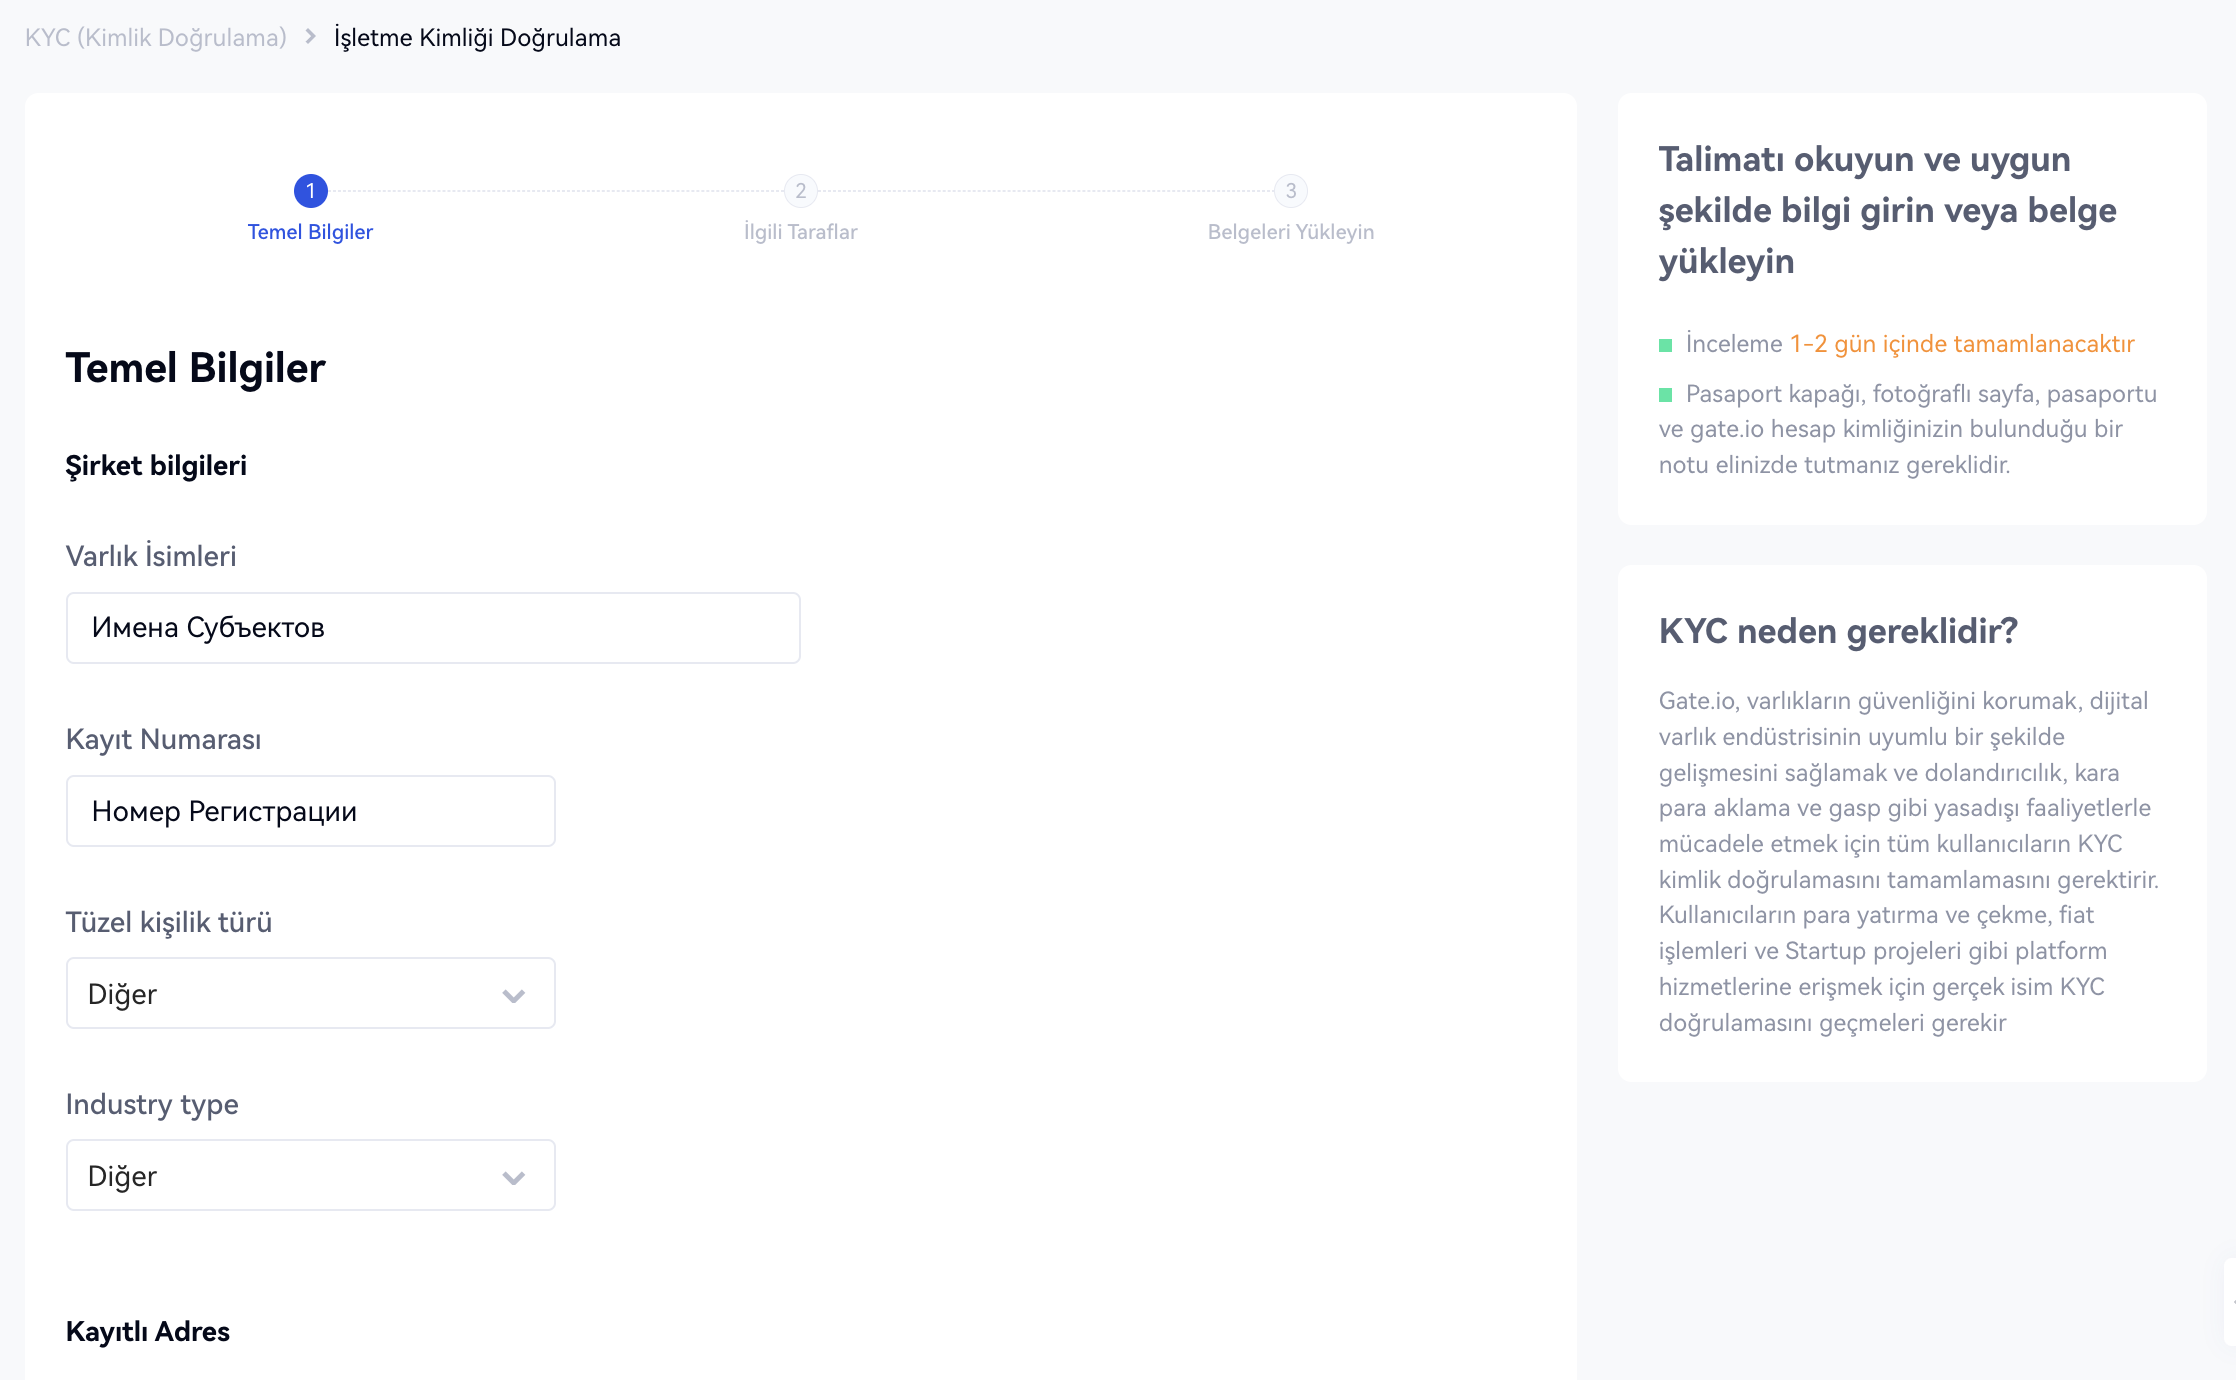The width and height of the screenshot is (2236, 1380).
Task: Click the KYC neden gereklidir heading
Action: point(1838,631)
